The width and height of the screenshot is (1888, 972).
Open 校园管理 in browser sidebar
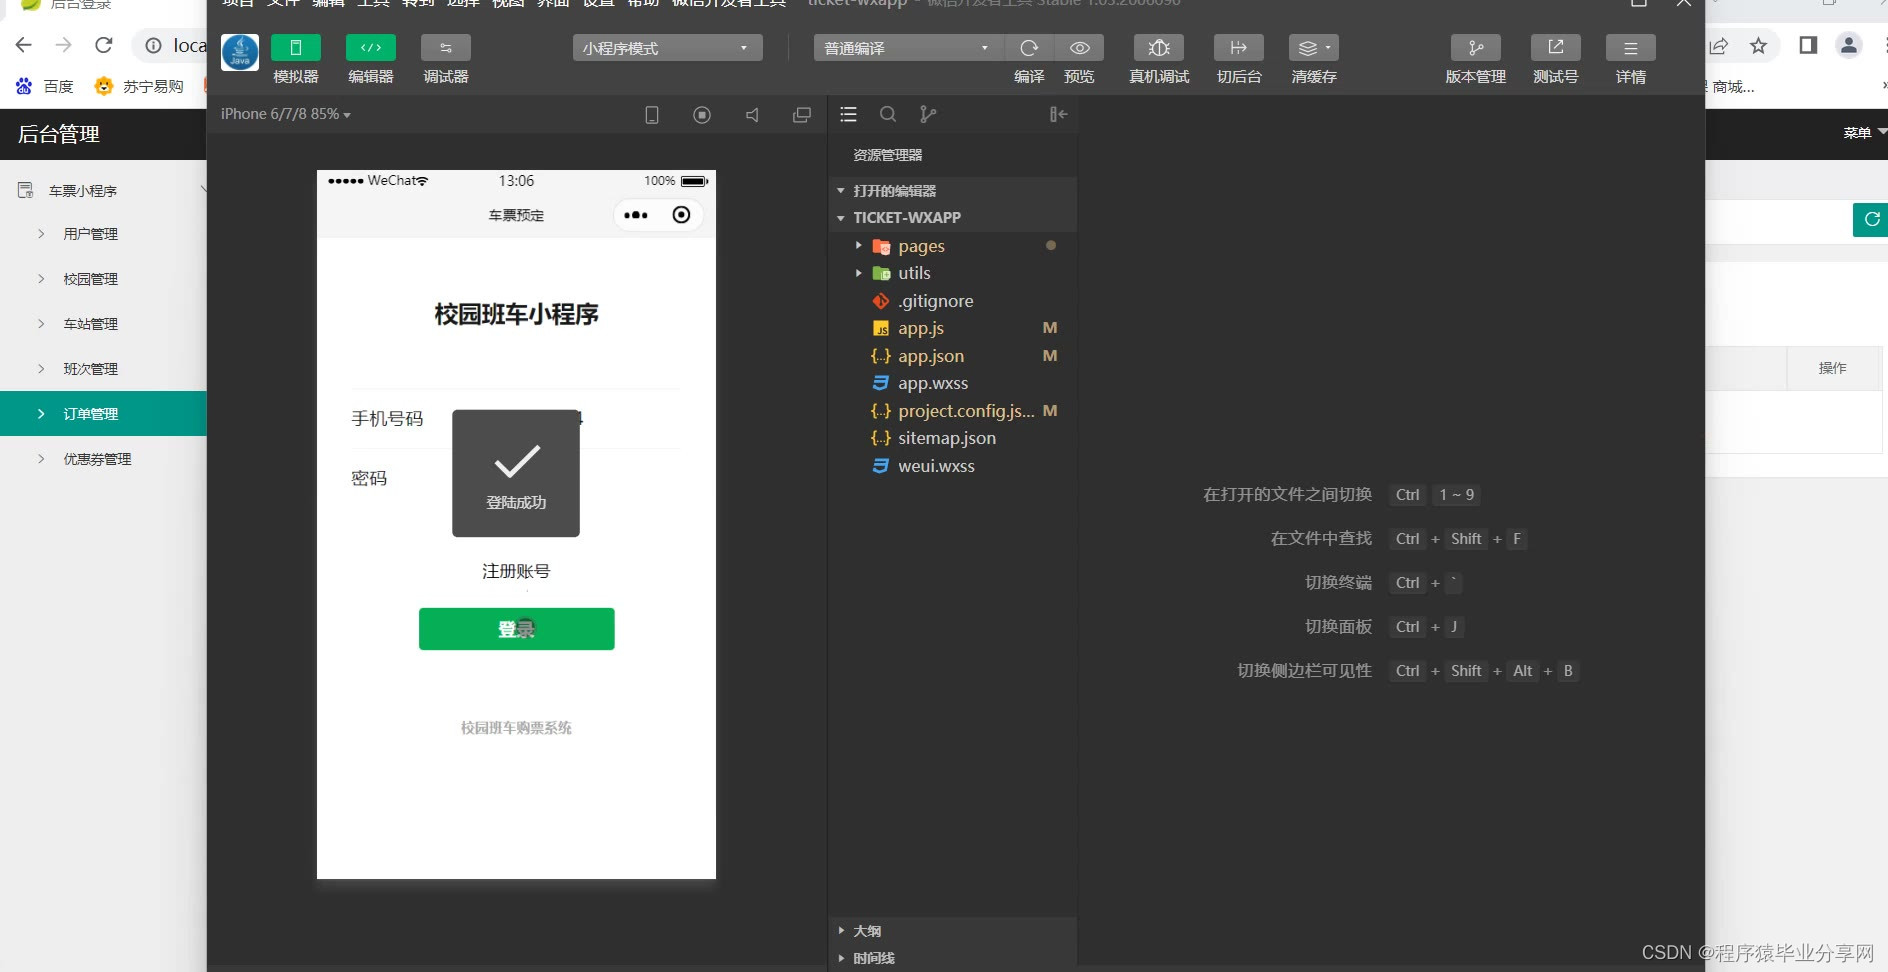point(104,279)
